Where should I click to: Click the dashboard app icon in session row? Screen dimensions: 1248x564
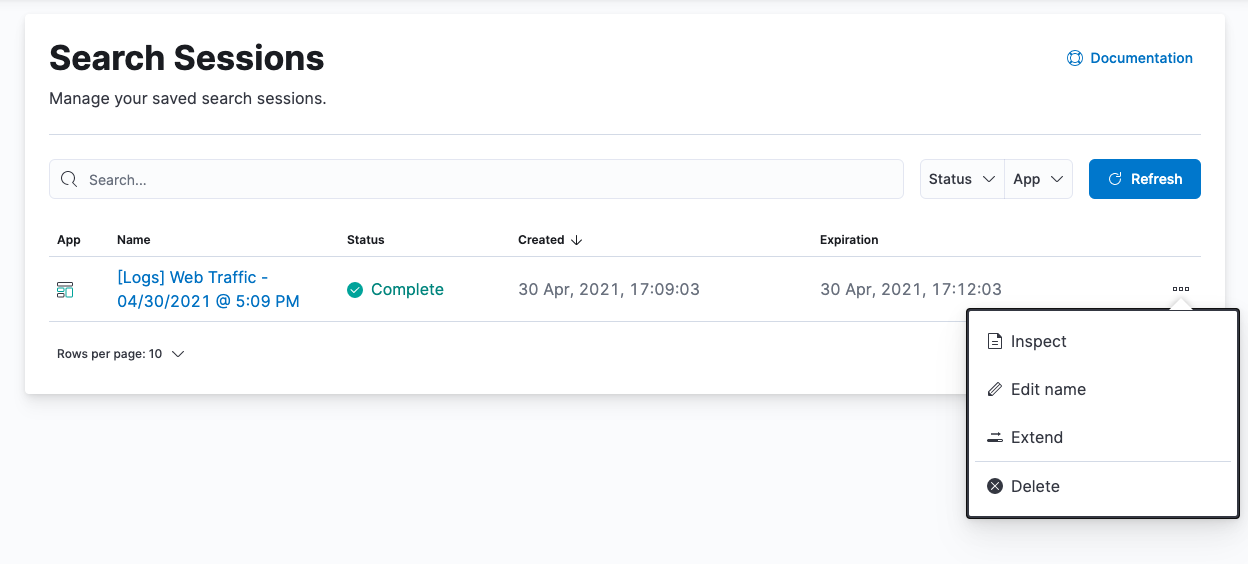(x=65, y=290)
